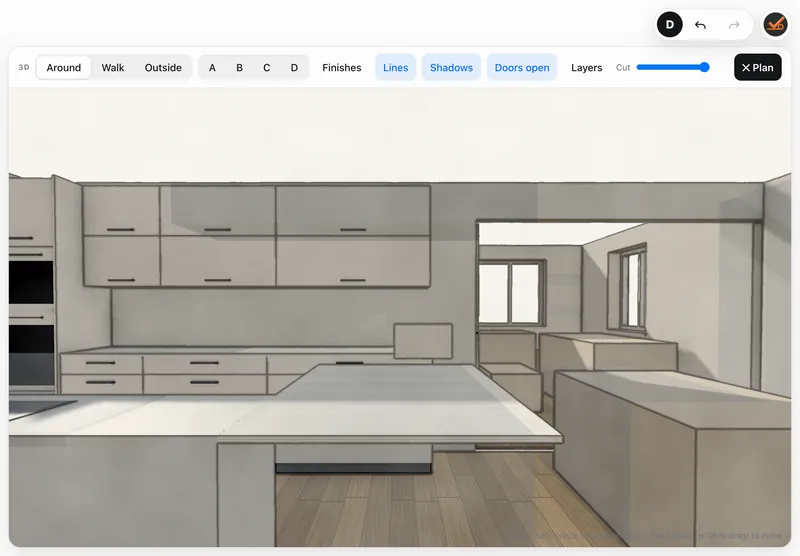Close 3D view with Plan button
The height and width of the screenshot is (556, 800).
[758, 67]
